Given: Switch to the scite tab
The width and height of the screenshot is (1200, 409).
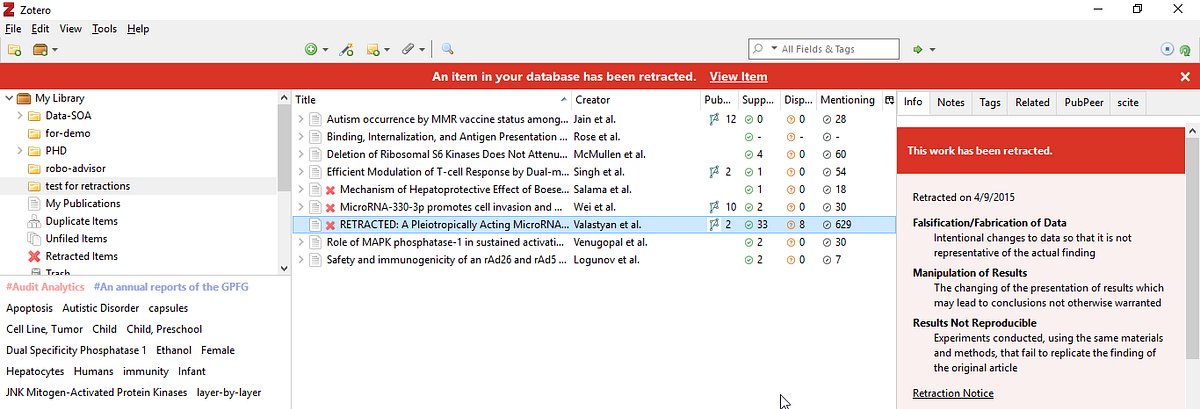Looking at the screenshot, I should (1128, 102).
